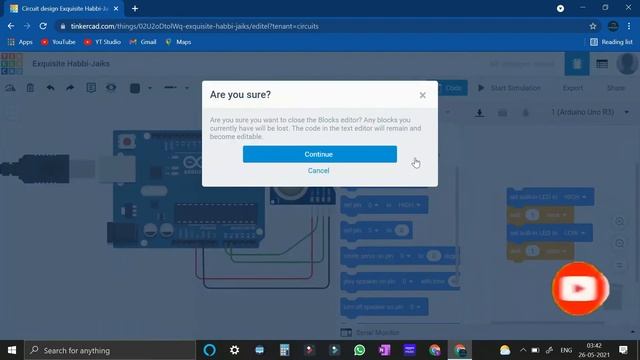
Task: Open the component list view icon
Action: point(602,64)
